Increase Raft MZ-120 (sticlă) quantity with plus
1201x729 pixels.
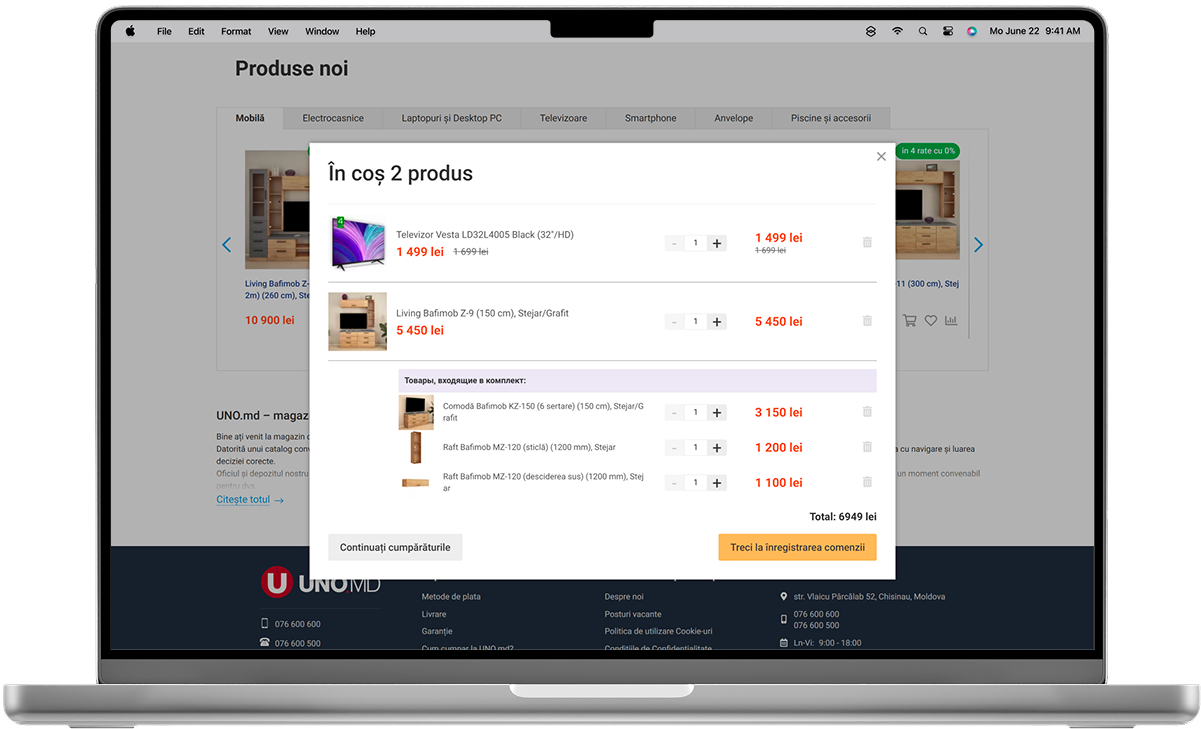pyautogui.click(x=717, y=448)
